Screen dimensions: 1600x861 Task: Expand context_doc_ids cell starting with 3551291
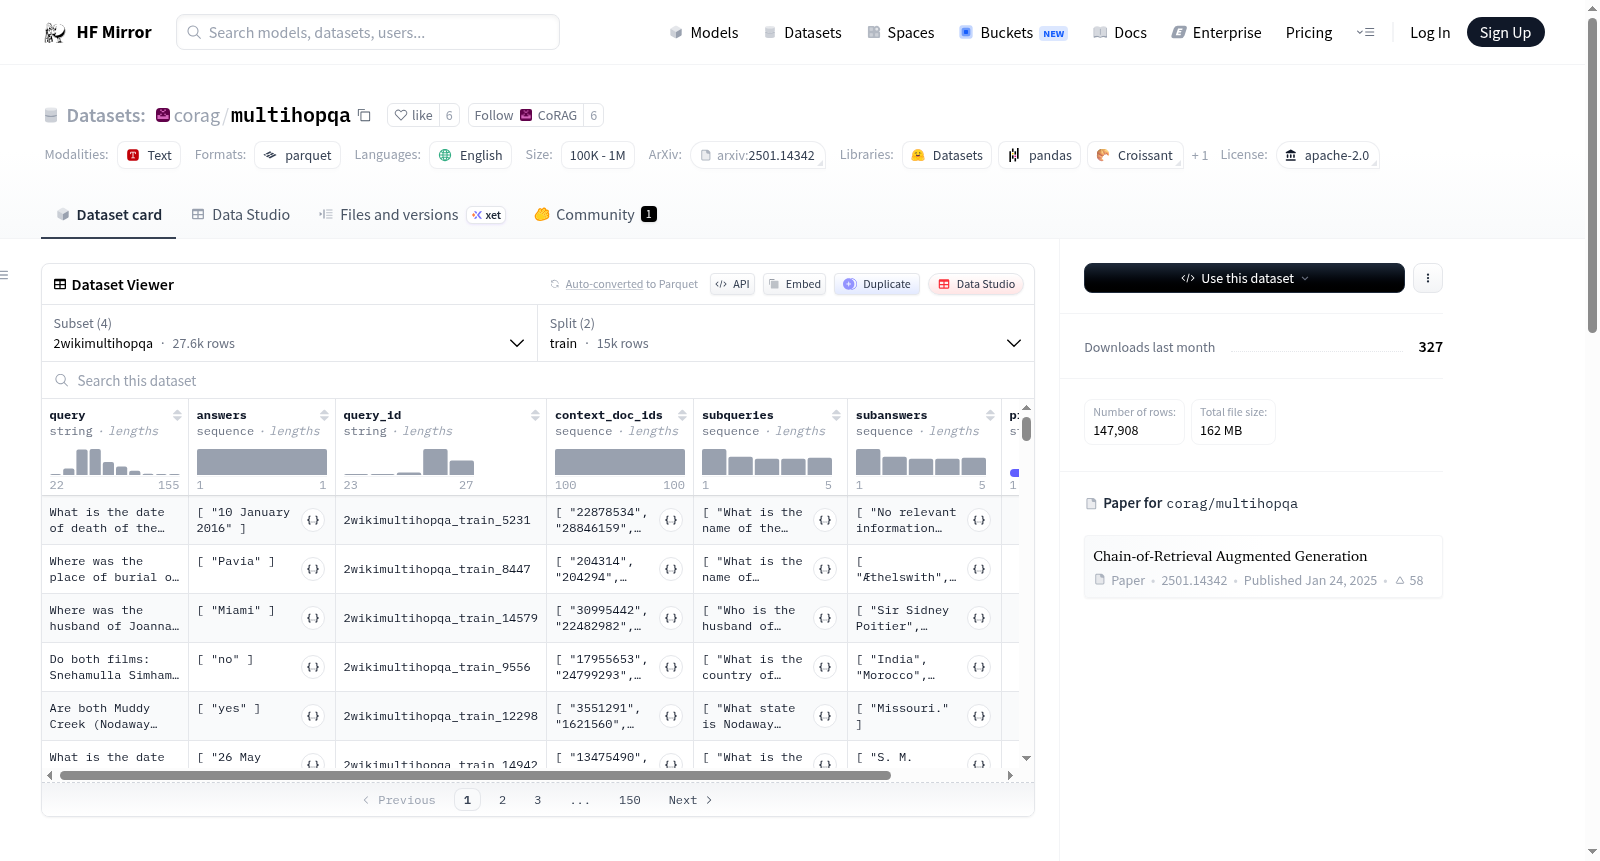pos(671,716)
